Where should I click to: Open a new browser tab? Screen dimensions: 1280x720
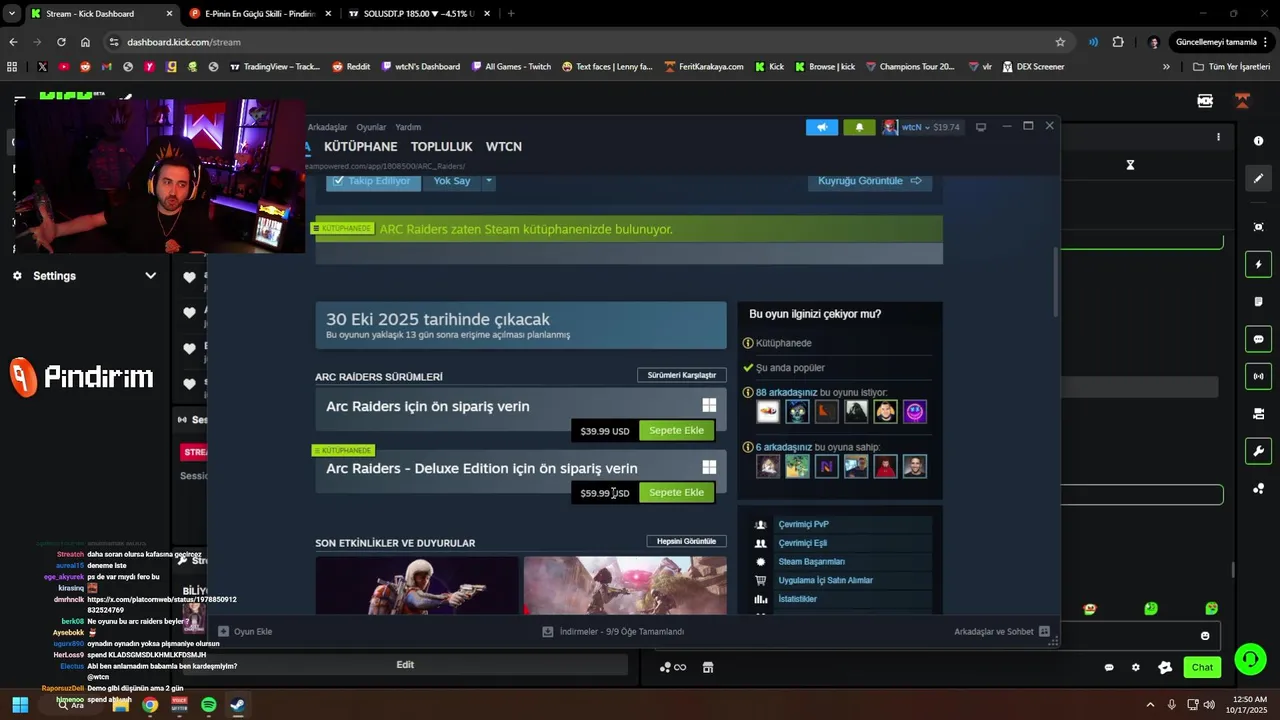pyautogui.click(x=511, y=14)
